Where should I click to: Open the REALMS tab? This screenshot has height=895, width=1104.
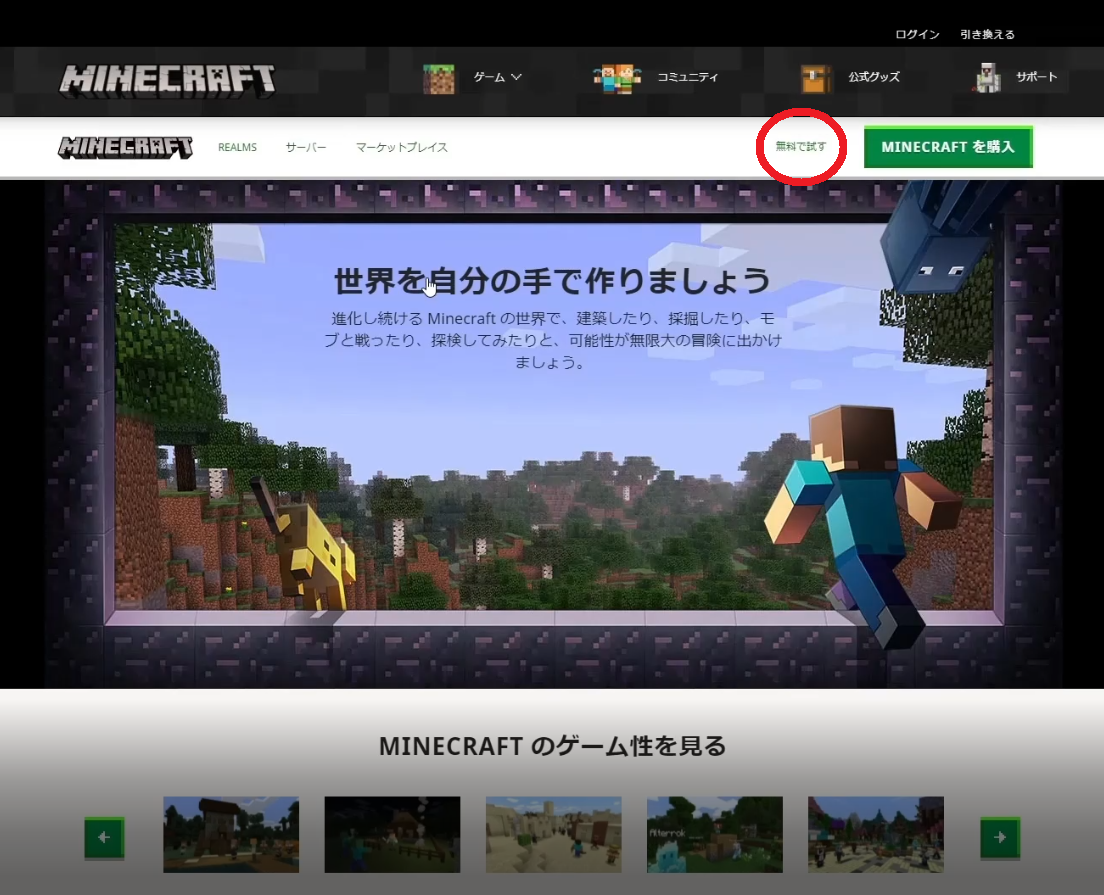(x=237, y=147)
